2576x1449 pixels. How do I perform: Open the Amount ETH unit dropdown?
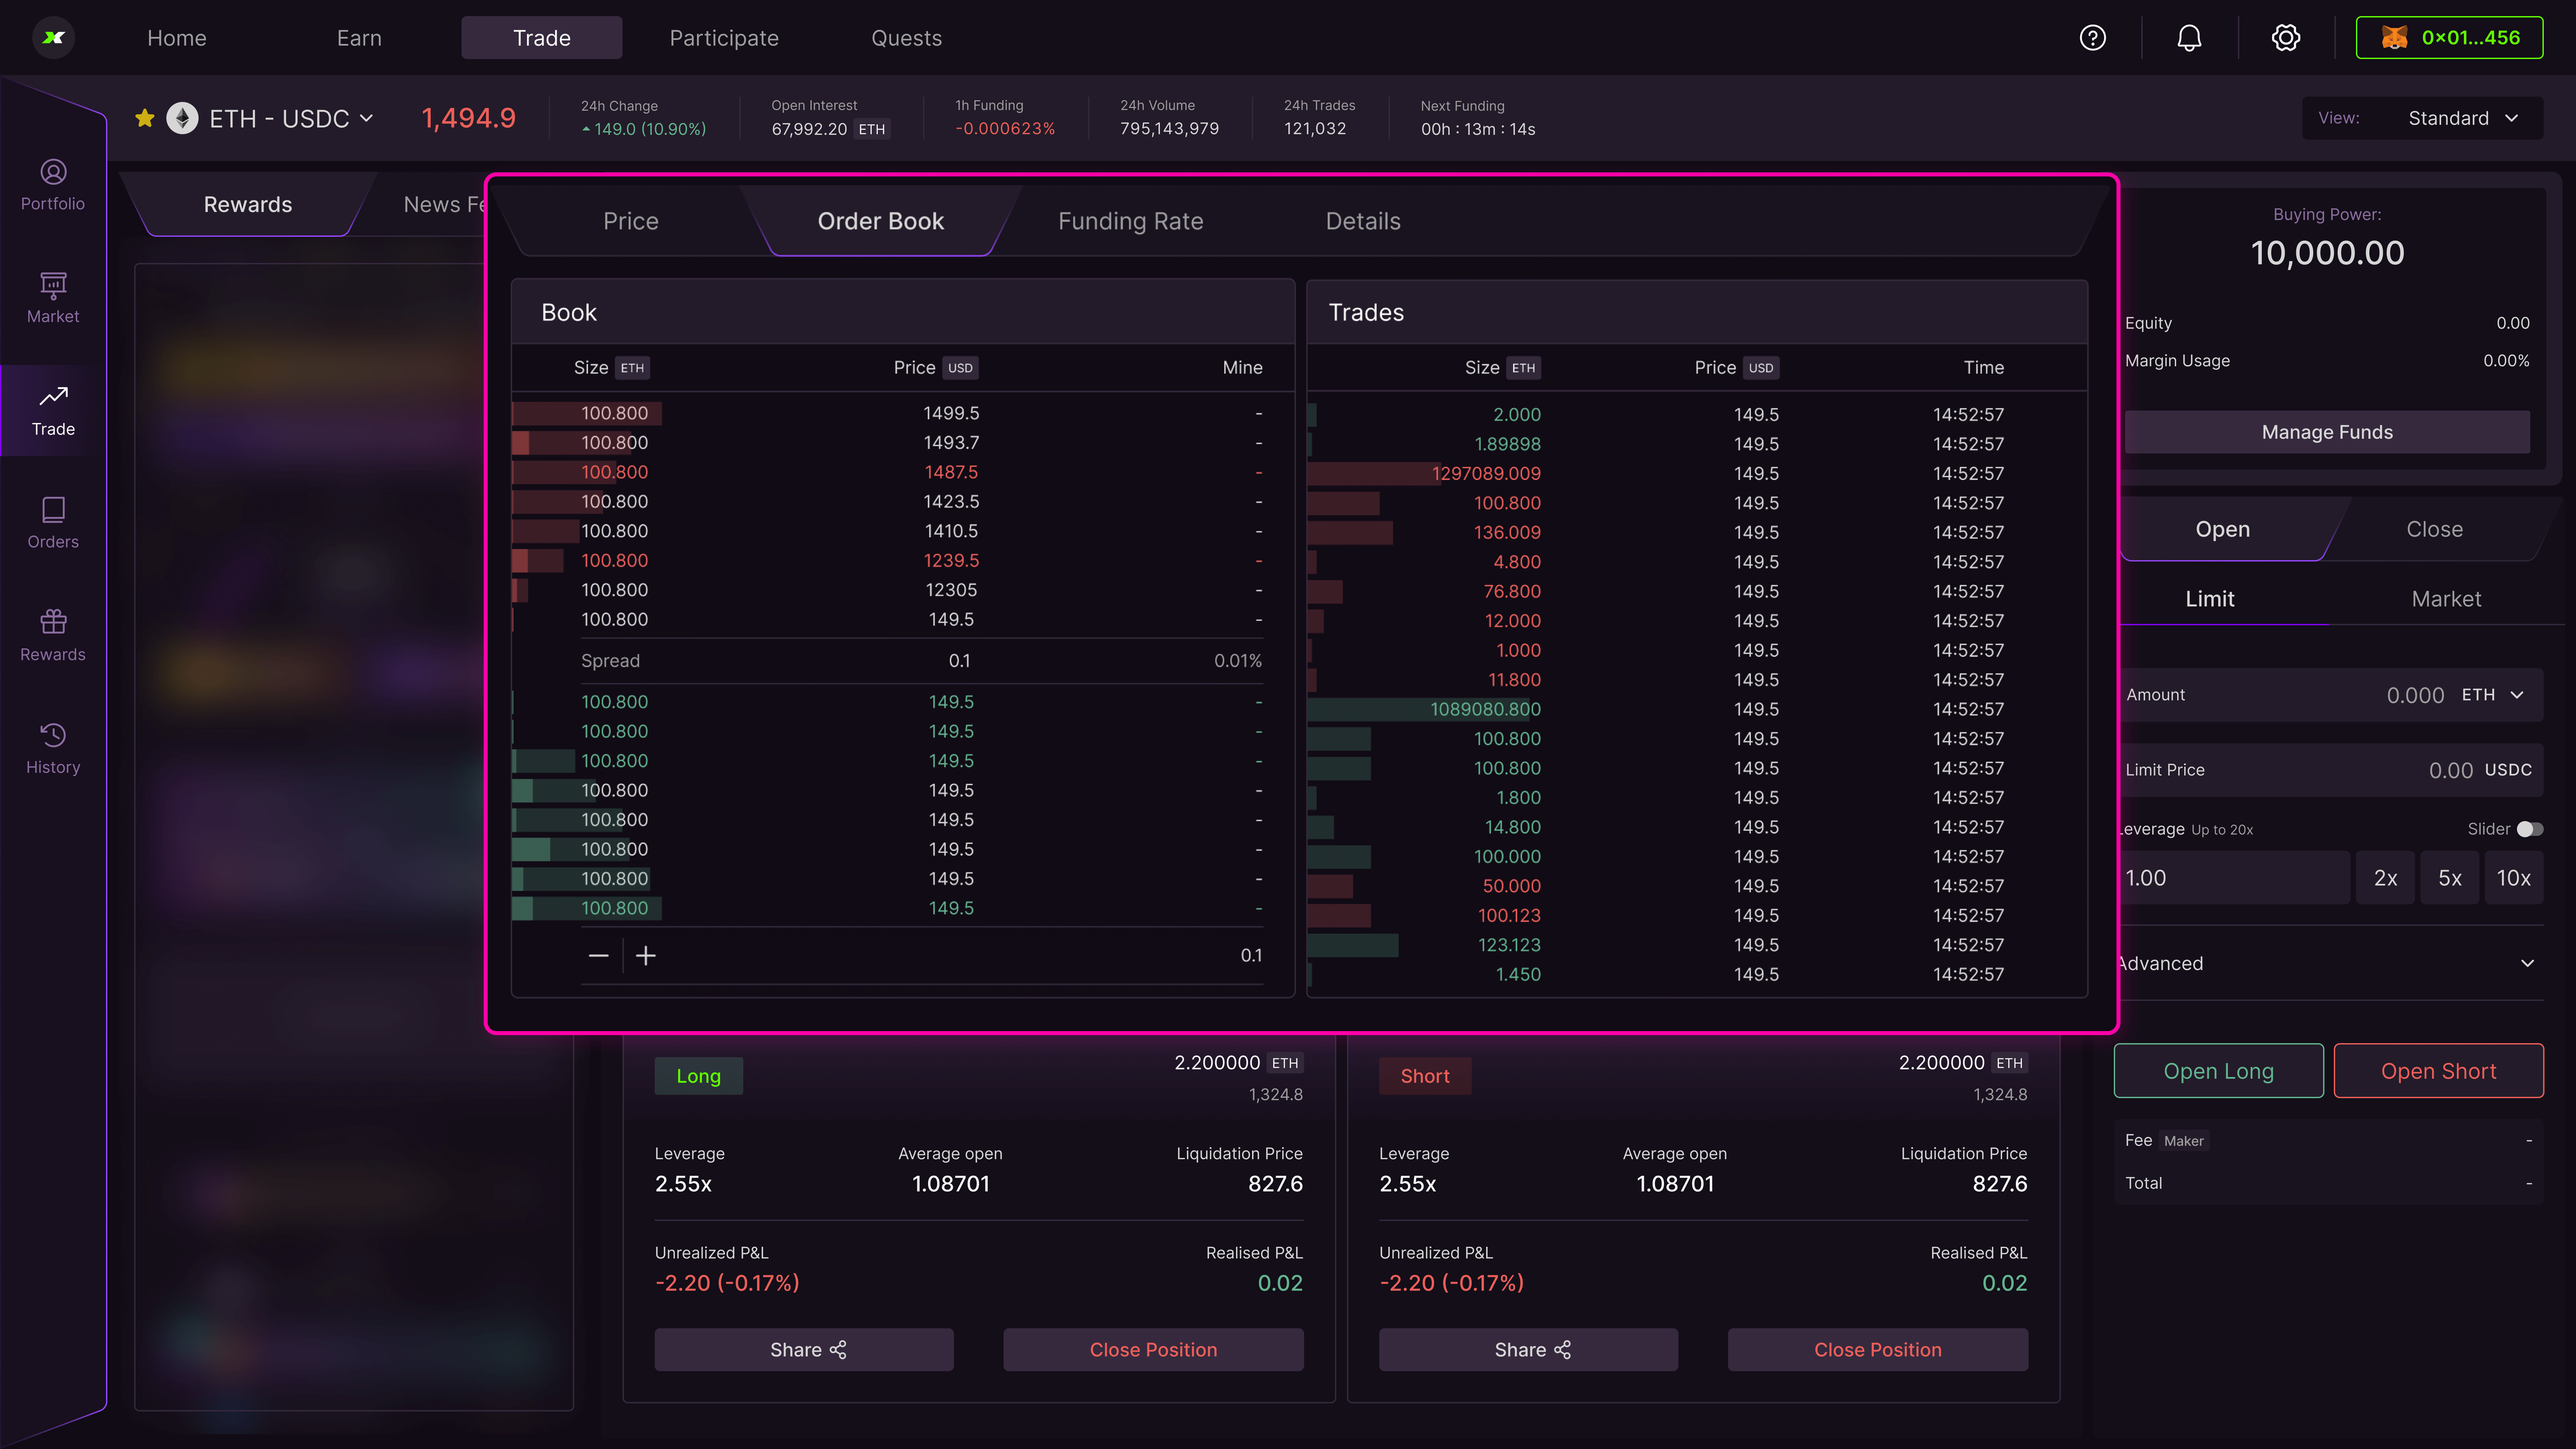coord(2493,695)
